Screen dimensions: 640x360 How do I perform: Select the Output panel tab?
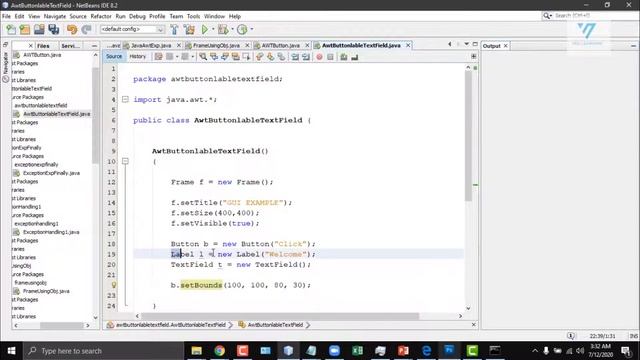point(491,46)
